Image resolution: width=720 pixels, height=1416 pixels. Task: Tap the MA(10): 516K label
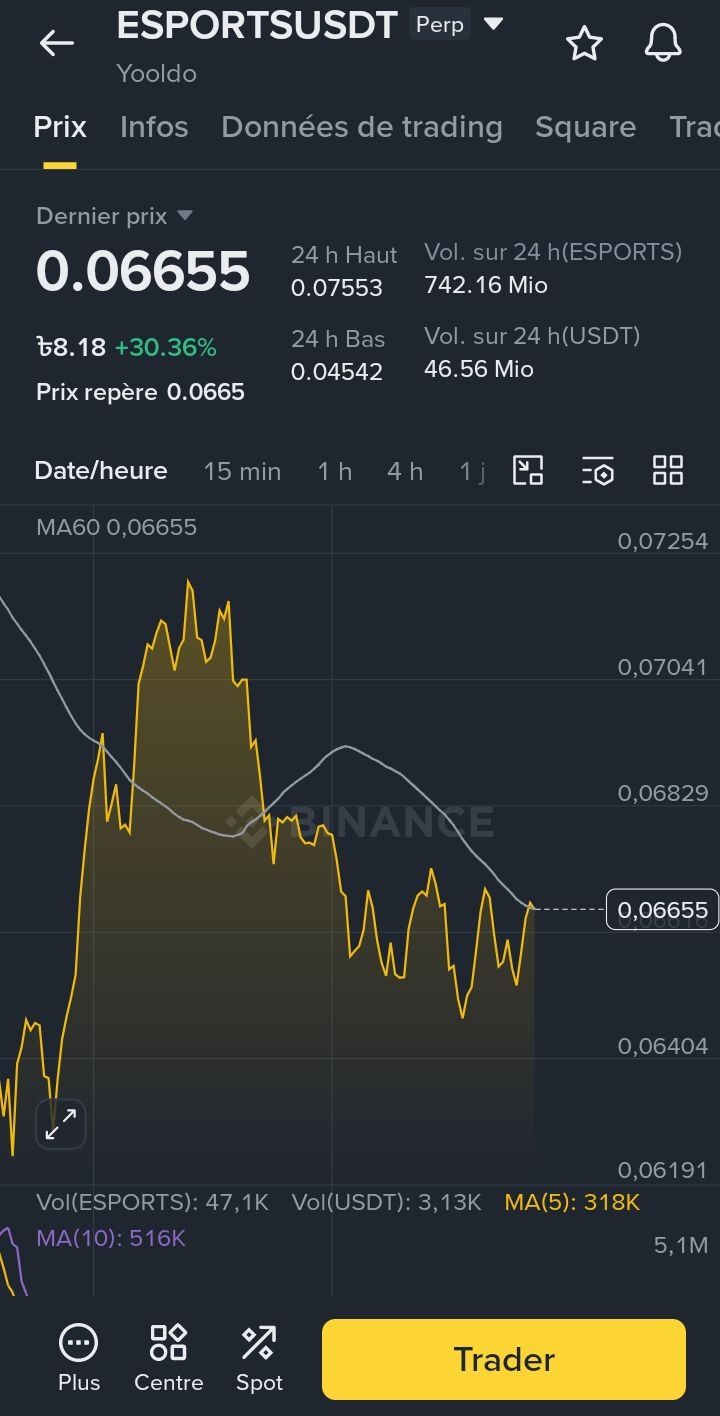[111, 1238]
